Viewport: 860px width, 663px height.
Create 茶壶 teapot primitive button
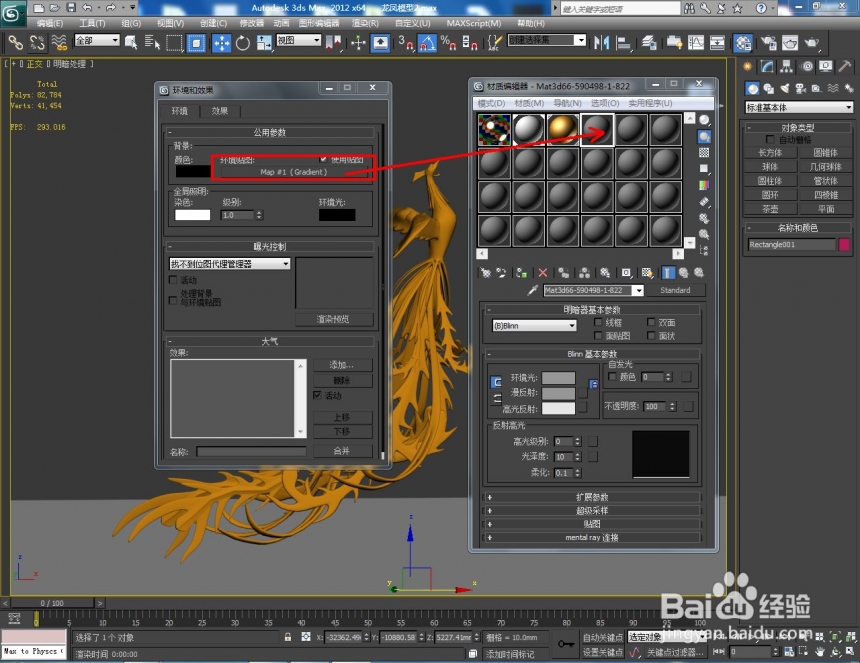[770, 209]
